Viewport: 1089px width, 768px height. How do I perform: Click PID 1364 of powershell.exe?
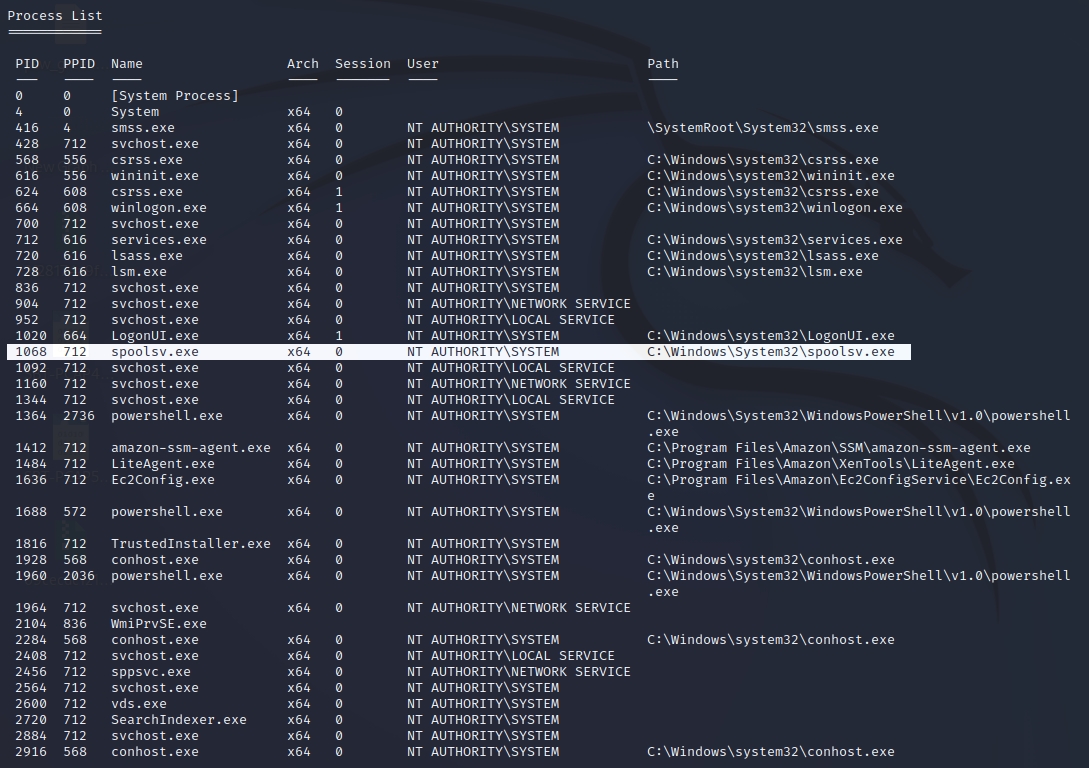pyautogui.click(x=31, y=416)
